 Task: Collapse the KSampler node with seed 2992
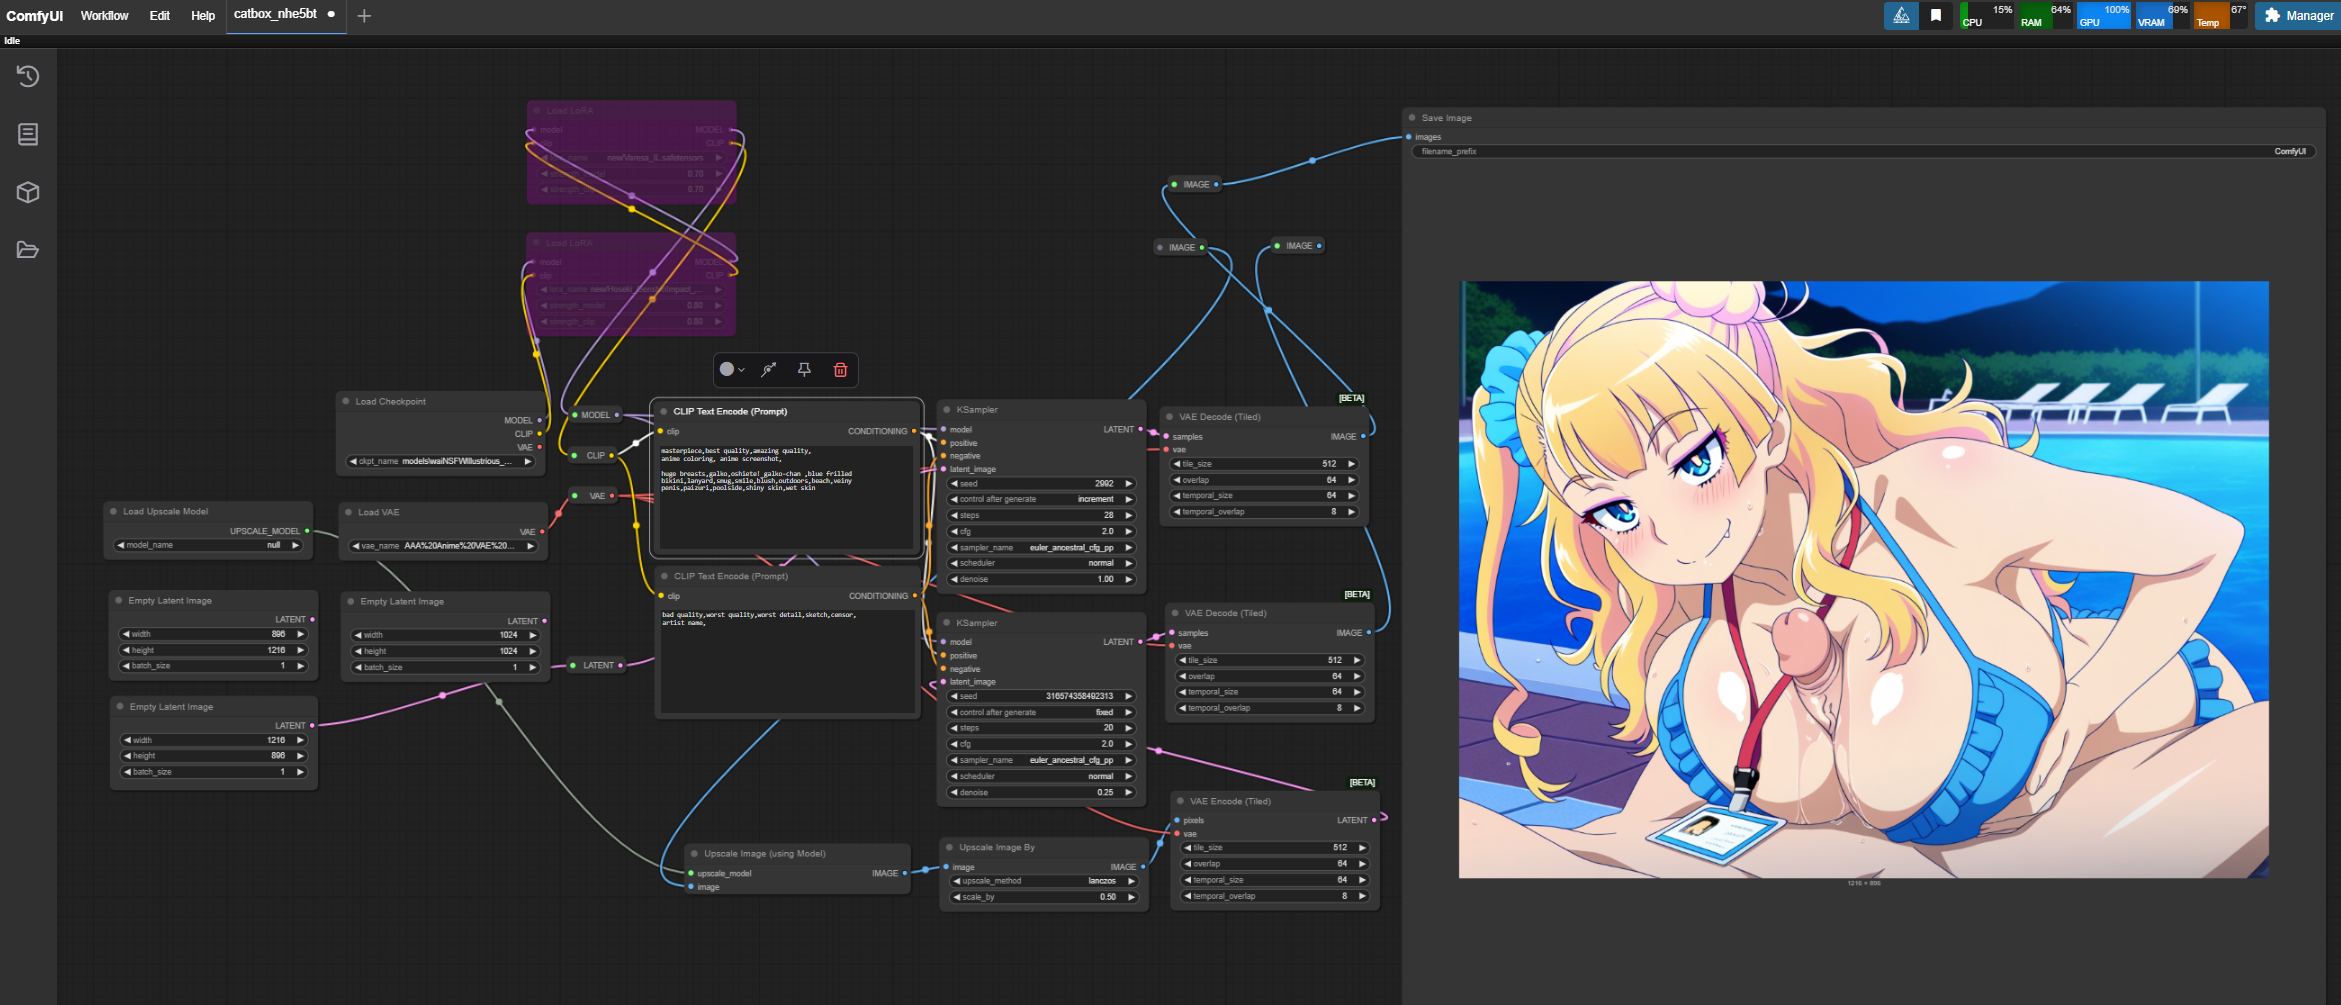click(x=947, y=409)
